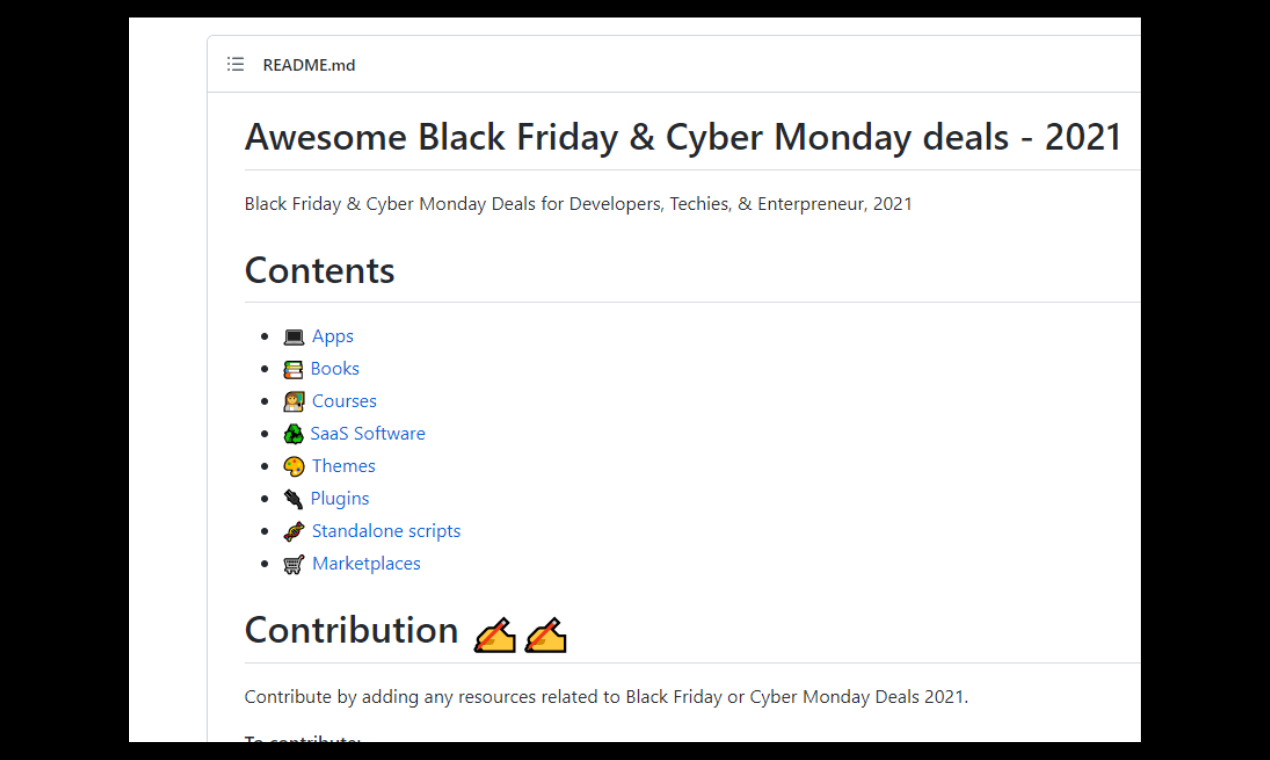The width and height of the screenshot is (1270, 760).
Task: Click the teacher emoji next to Courses
Action: pos(293,401)
